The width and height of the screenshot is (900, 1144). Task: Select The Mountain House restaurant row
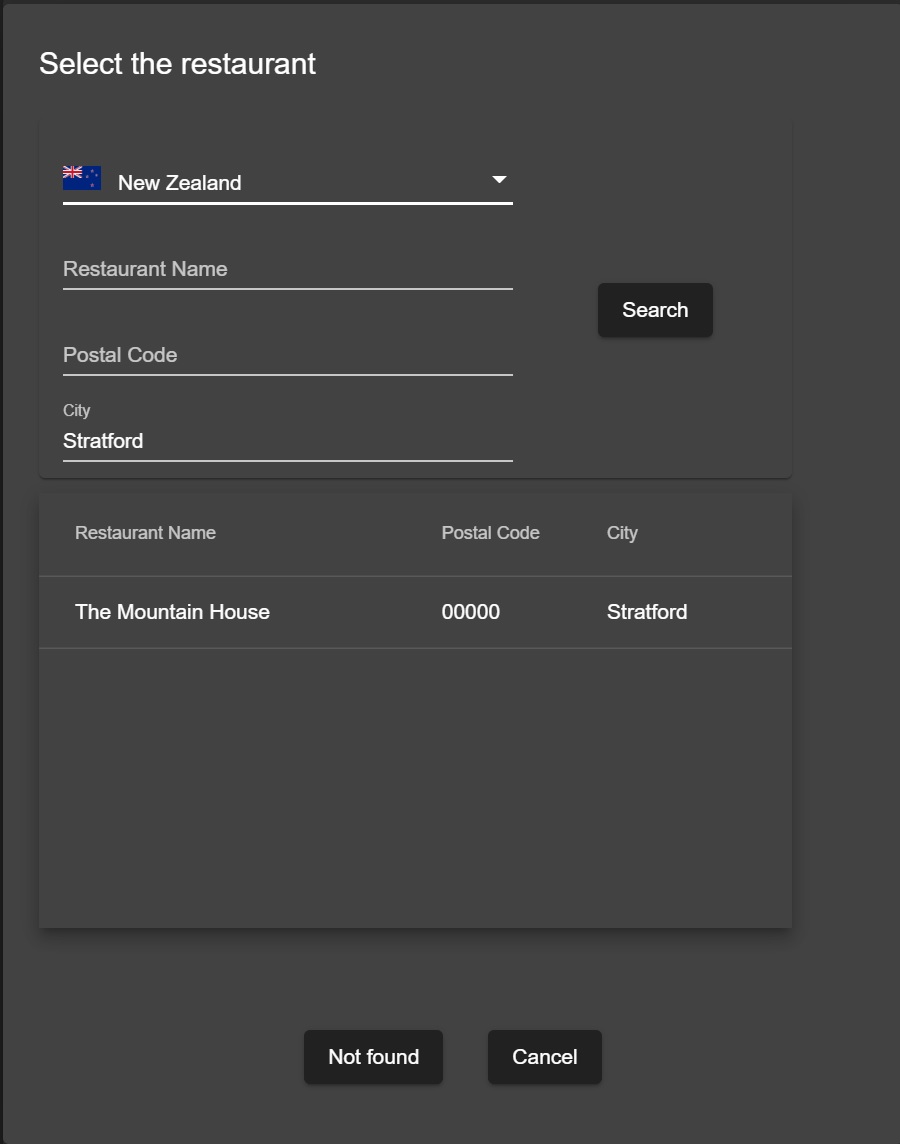click(415, 612)
